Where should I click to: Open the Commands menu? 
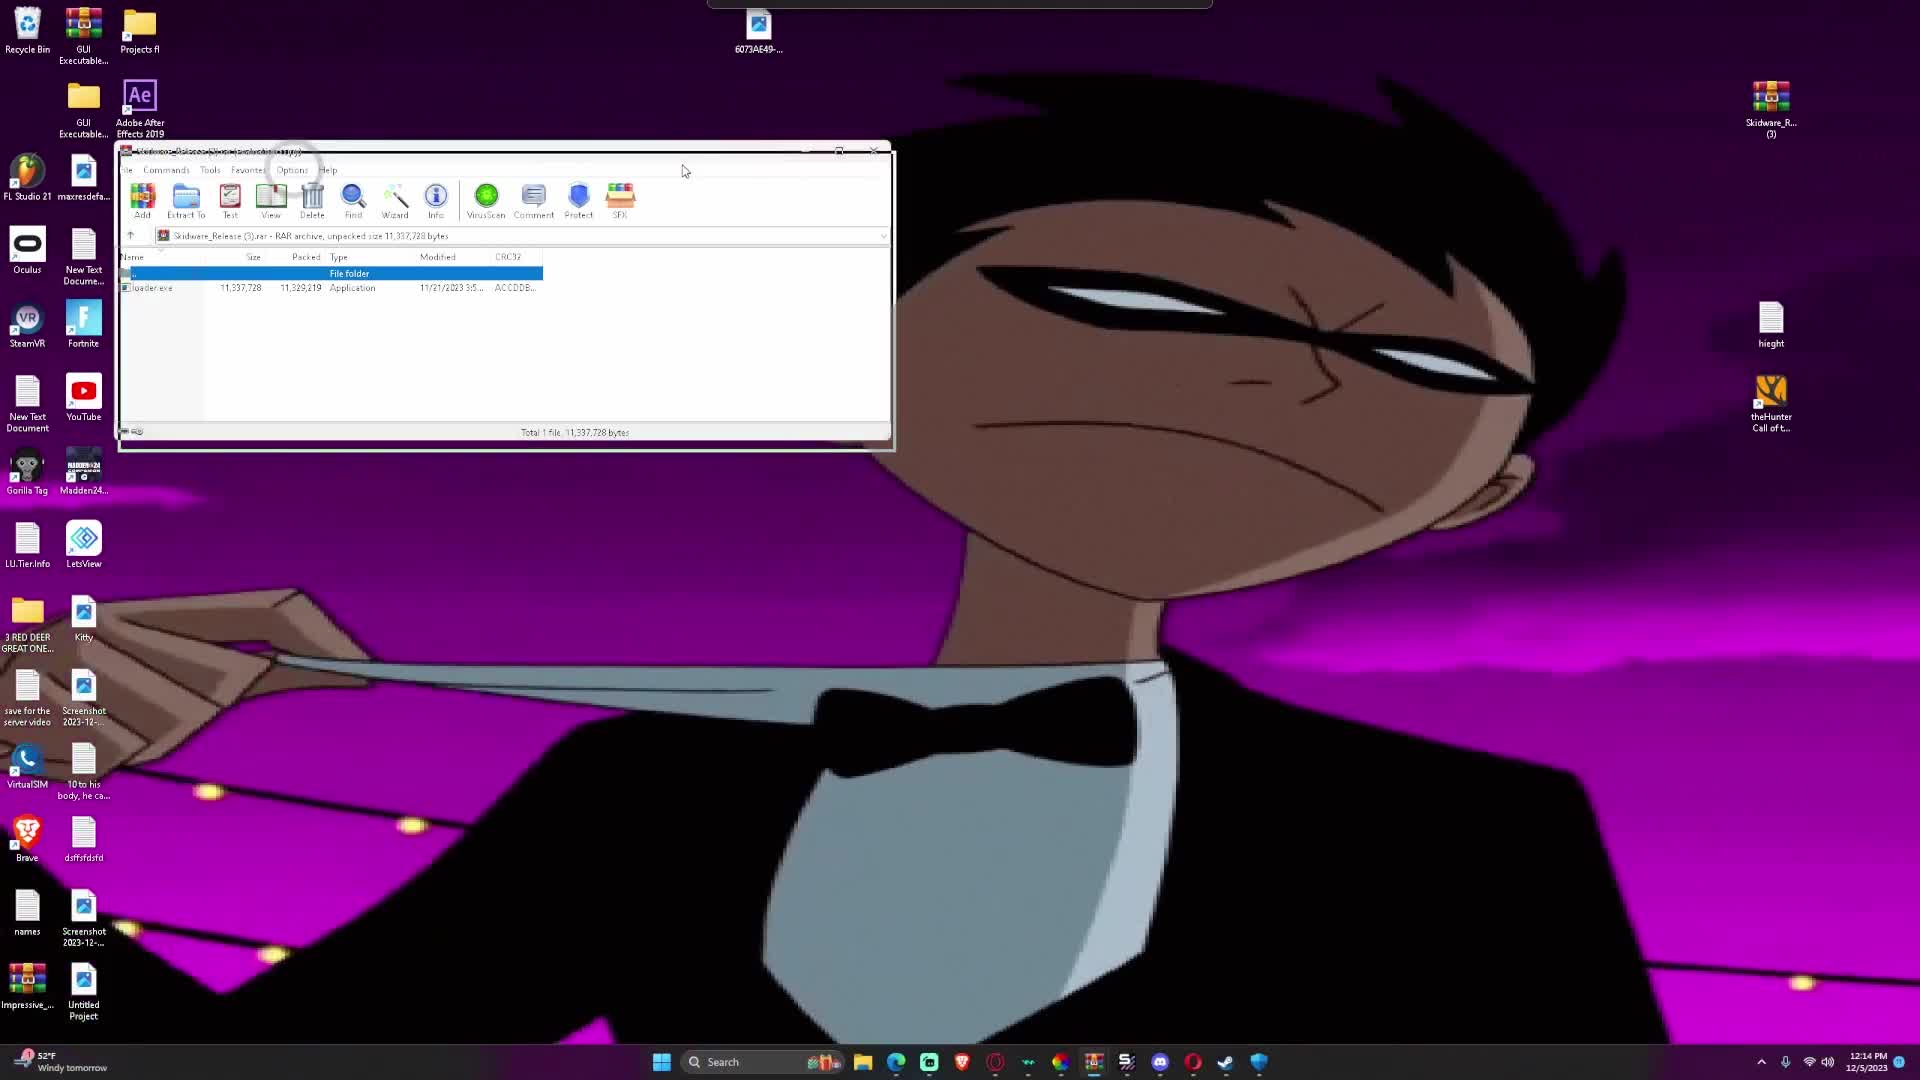(x=166, y=170)
